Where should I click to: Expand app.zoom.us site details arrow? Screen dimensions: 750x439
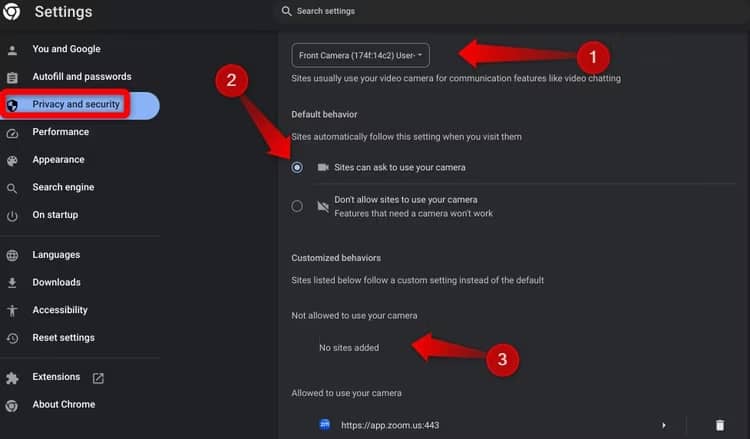[x=663, y=425]
